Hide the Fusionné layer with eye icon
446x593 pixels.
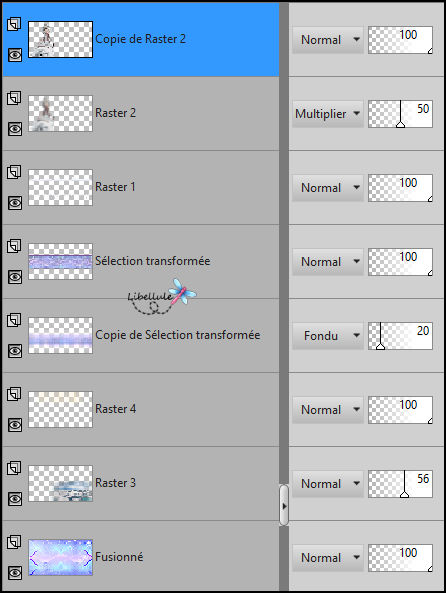click(x=15, y=573)
